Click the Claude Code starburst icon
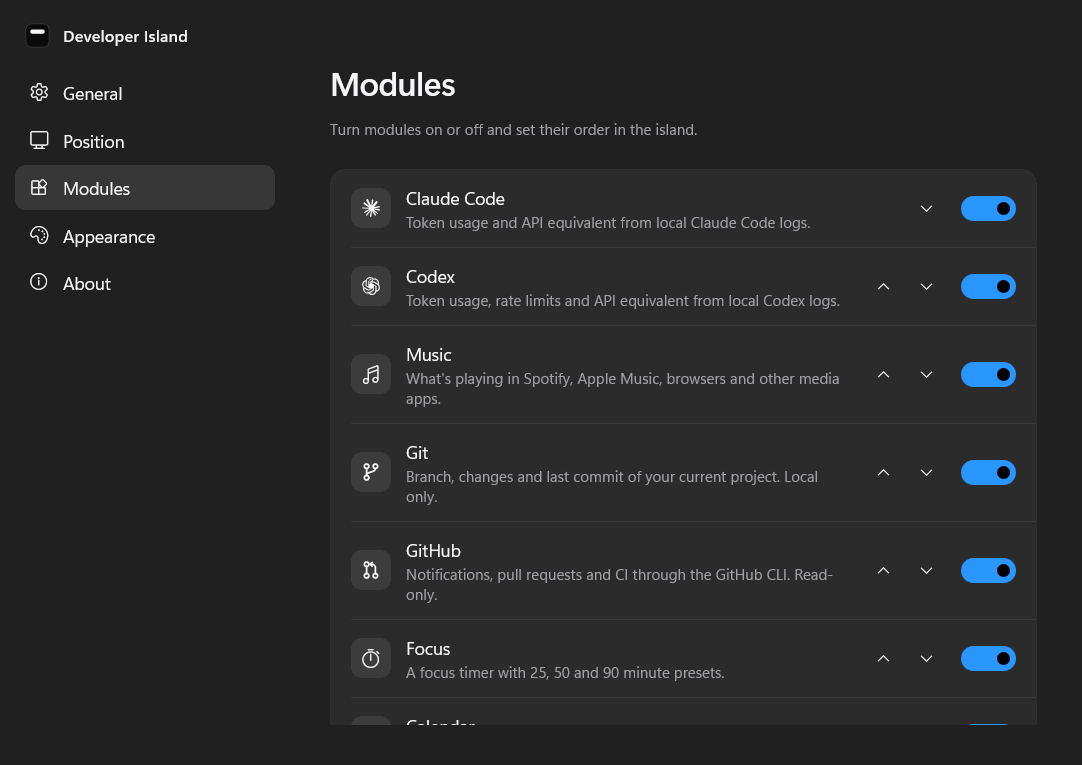Viewport: 1082px width, 765px height. (371, 208)
